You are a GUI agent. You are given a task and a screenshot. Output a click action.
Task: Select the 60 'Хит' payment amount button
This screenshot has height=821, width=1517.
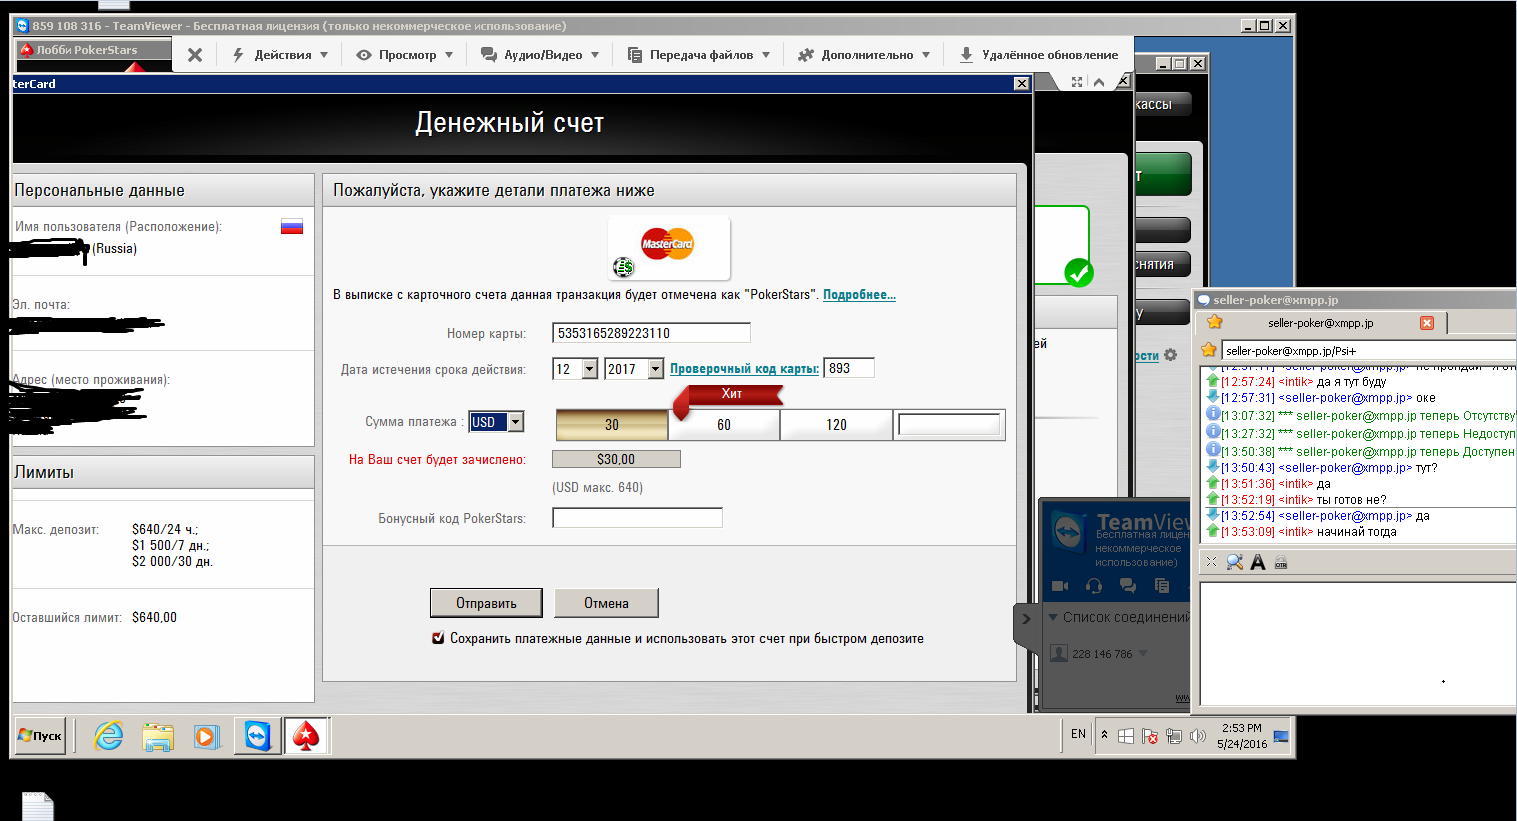pos(724,425)
